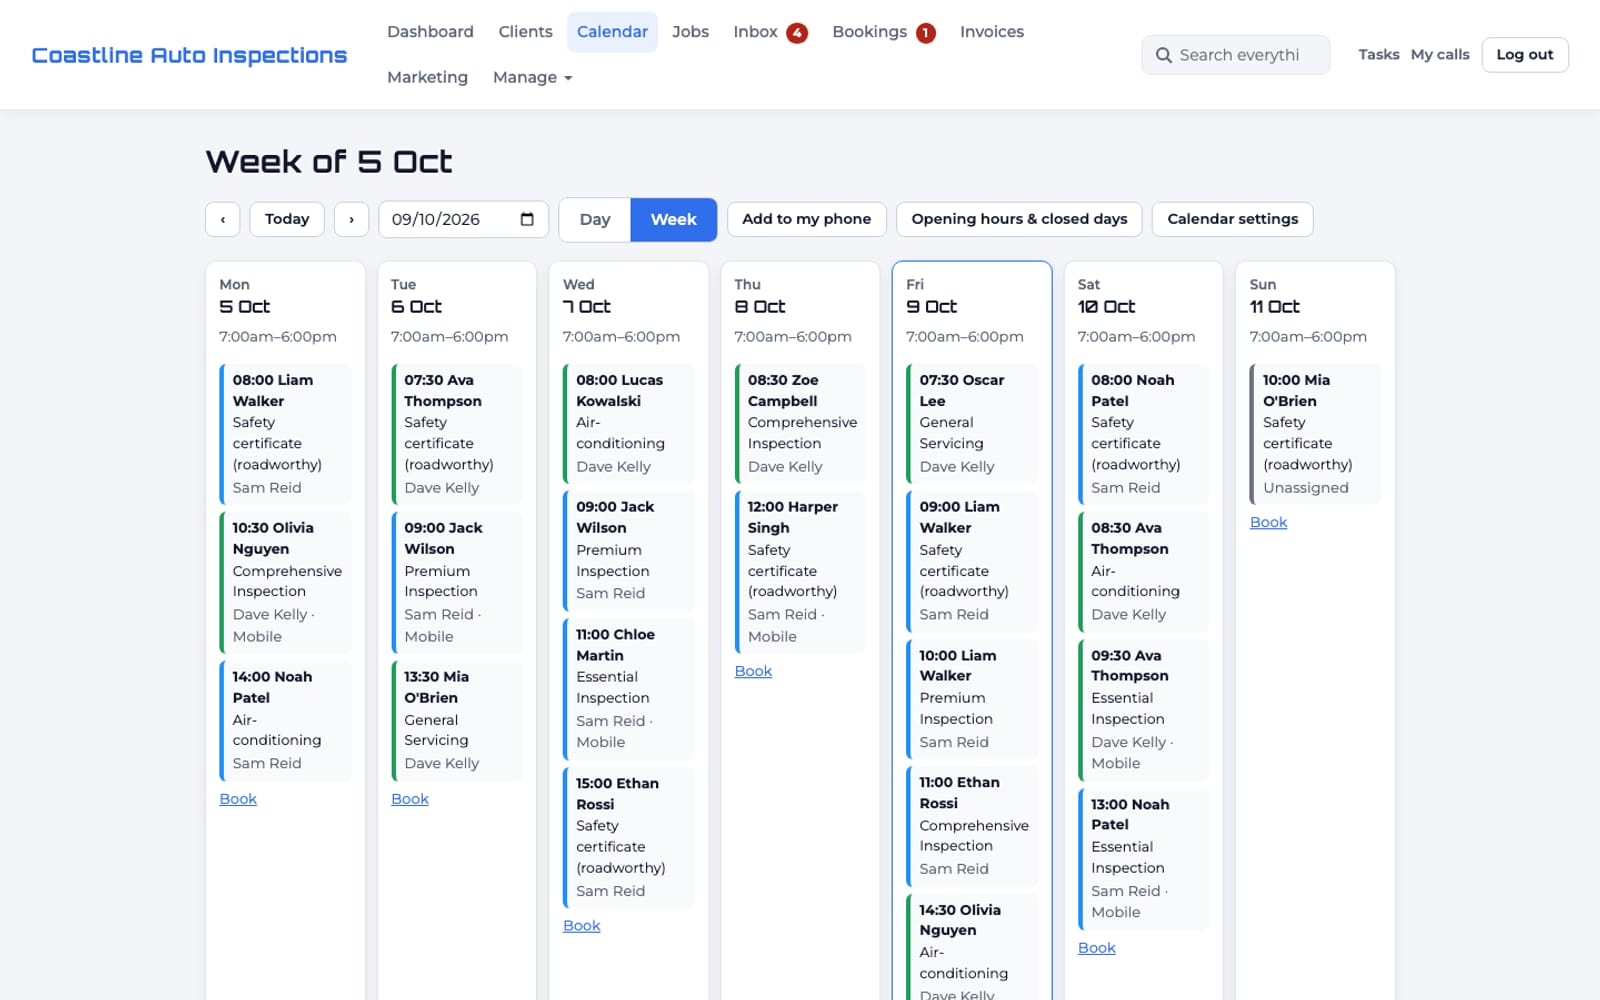Open My calls link
The height and width of the screenshot is (1000, 1600).
pos(1440,55)
